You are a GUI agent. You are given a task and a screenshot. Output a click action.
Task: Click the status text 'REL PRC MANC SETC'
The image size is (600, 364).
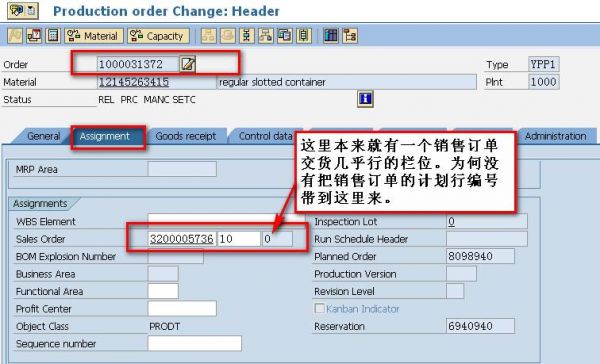point(147,100)
